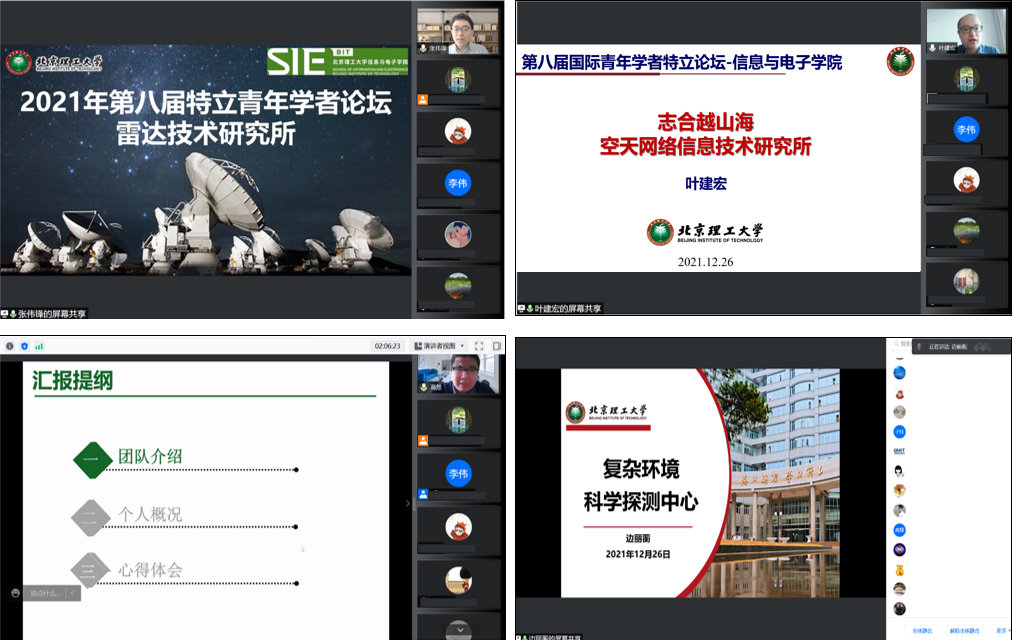Image resolution: width=1012 pixels, height=640 pixels.
Task: Click the 团队介绍 outline item on slide
Action: [150, 457]
